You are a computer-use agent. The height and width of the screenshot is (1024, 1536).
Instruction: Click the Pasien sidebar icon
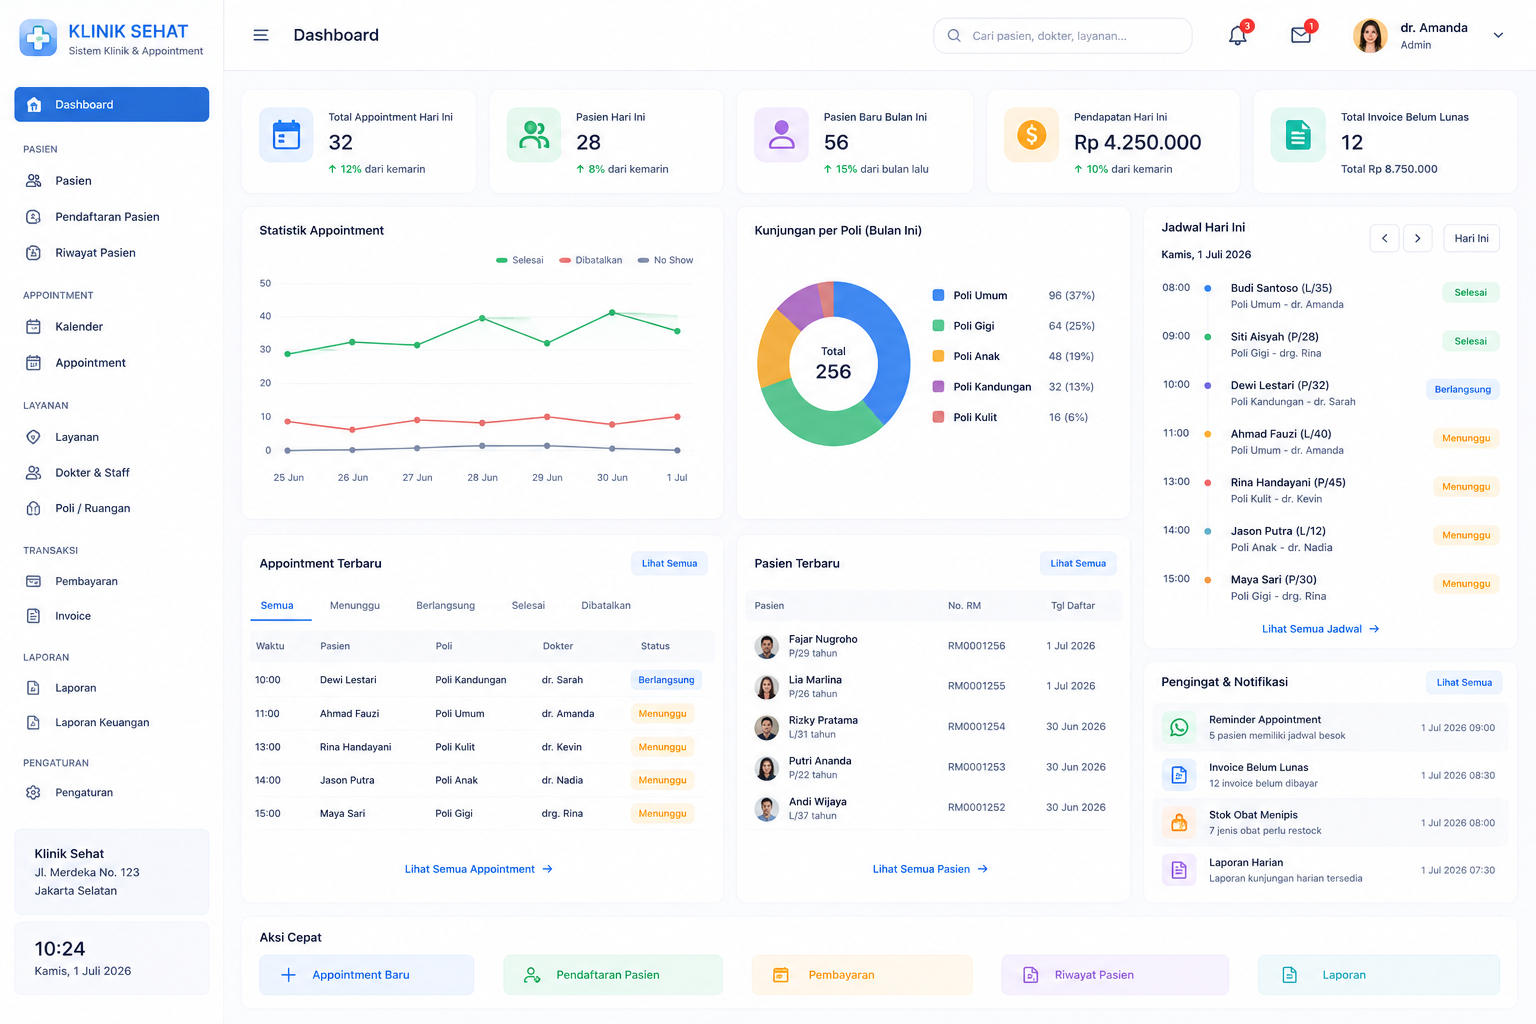tap(33, 181)
